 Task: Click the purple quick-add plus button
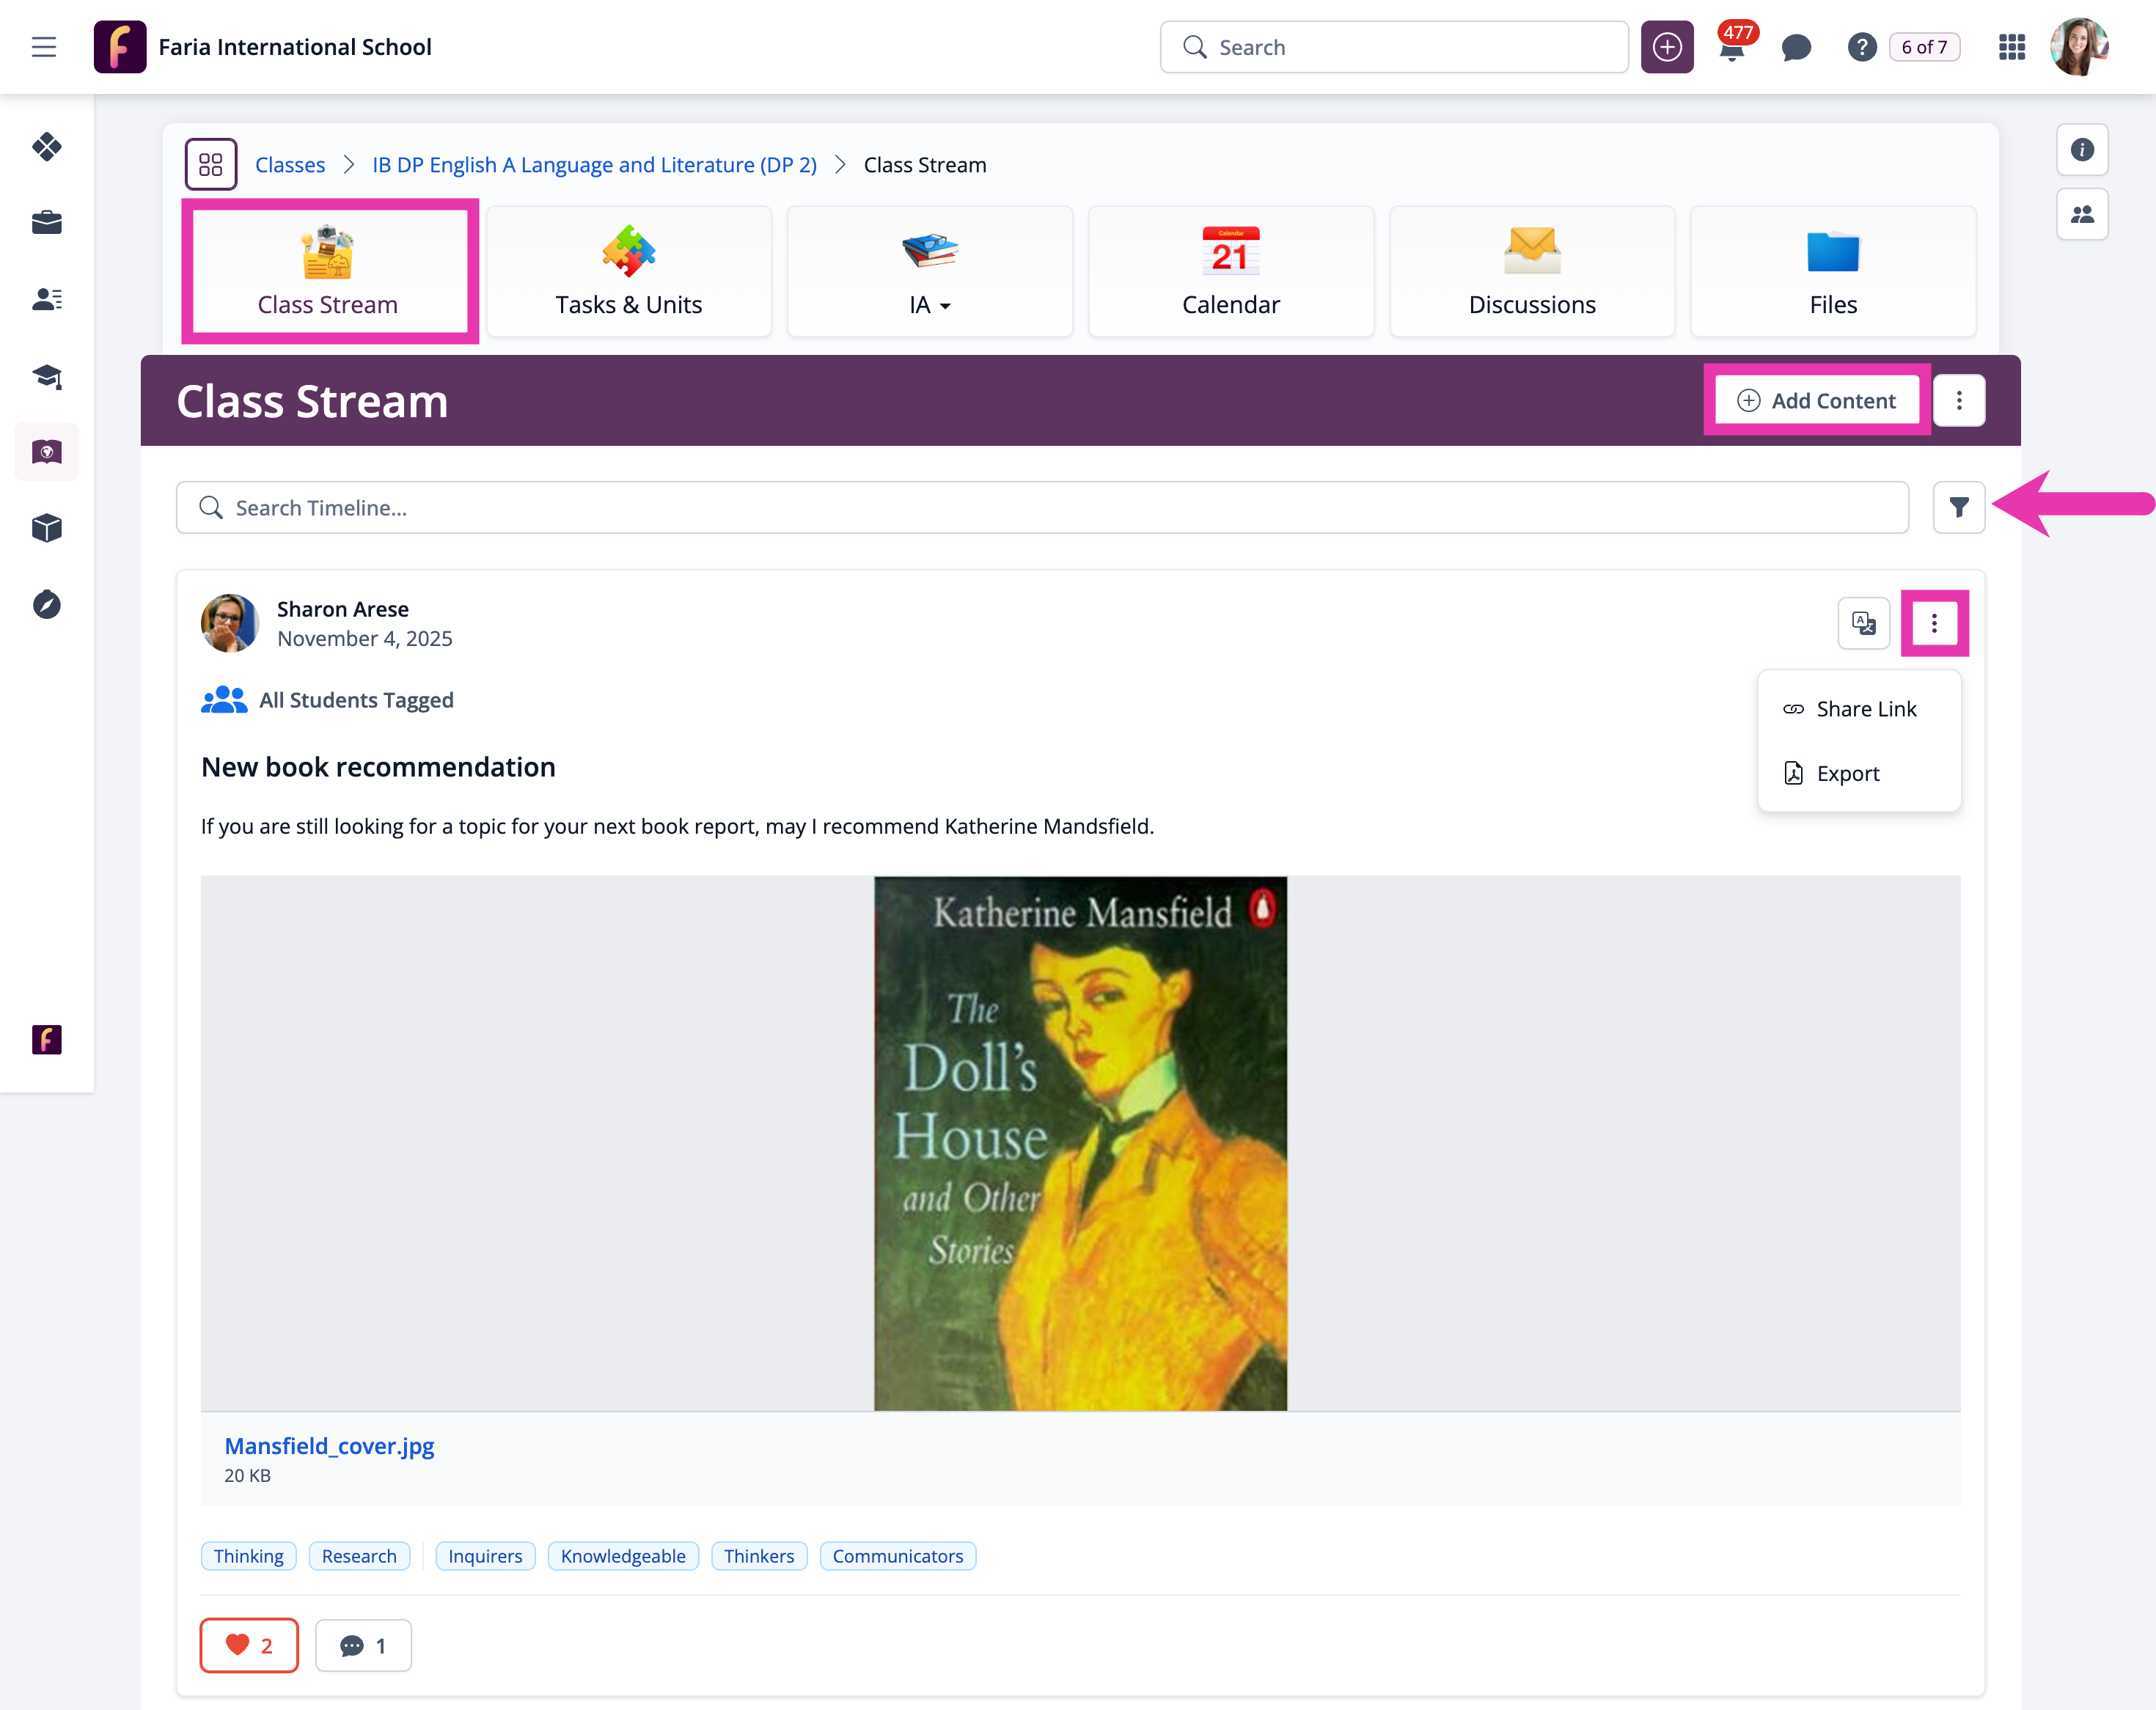pyautogui.click(x=1667, y=47)
